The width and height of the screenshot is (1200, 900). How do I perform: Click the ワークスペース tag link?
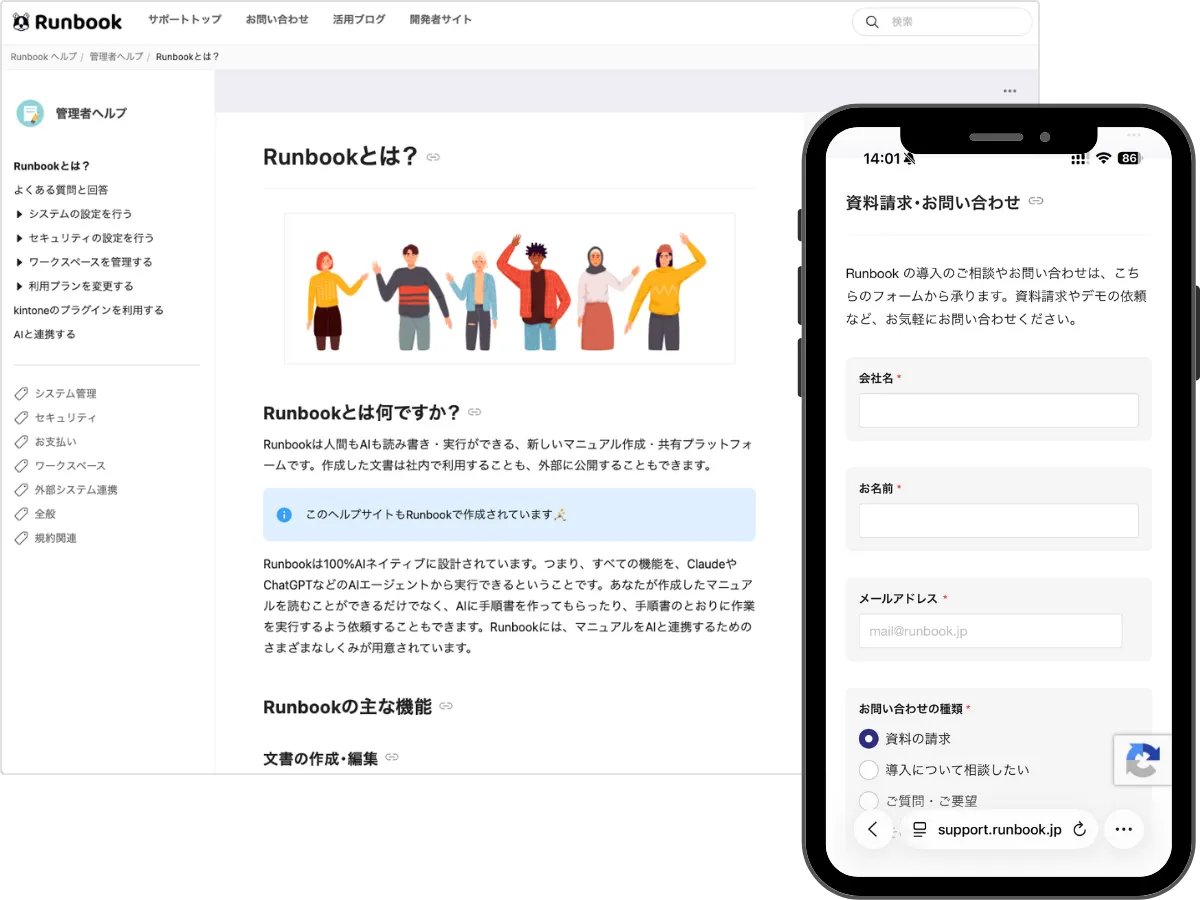(70, 466)
